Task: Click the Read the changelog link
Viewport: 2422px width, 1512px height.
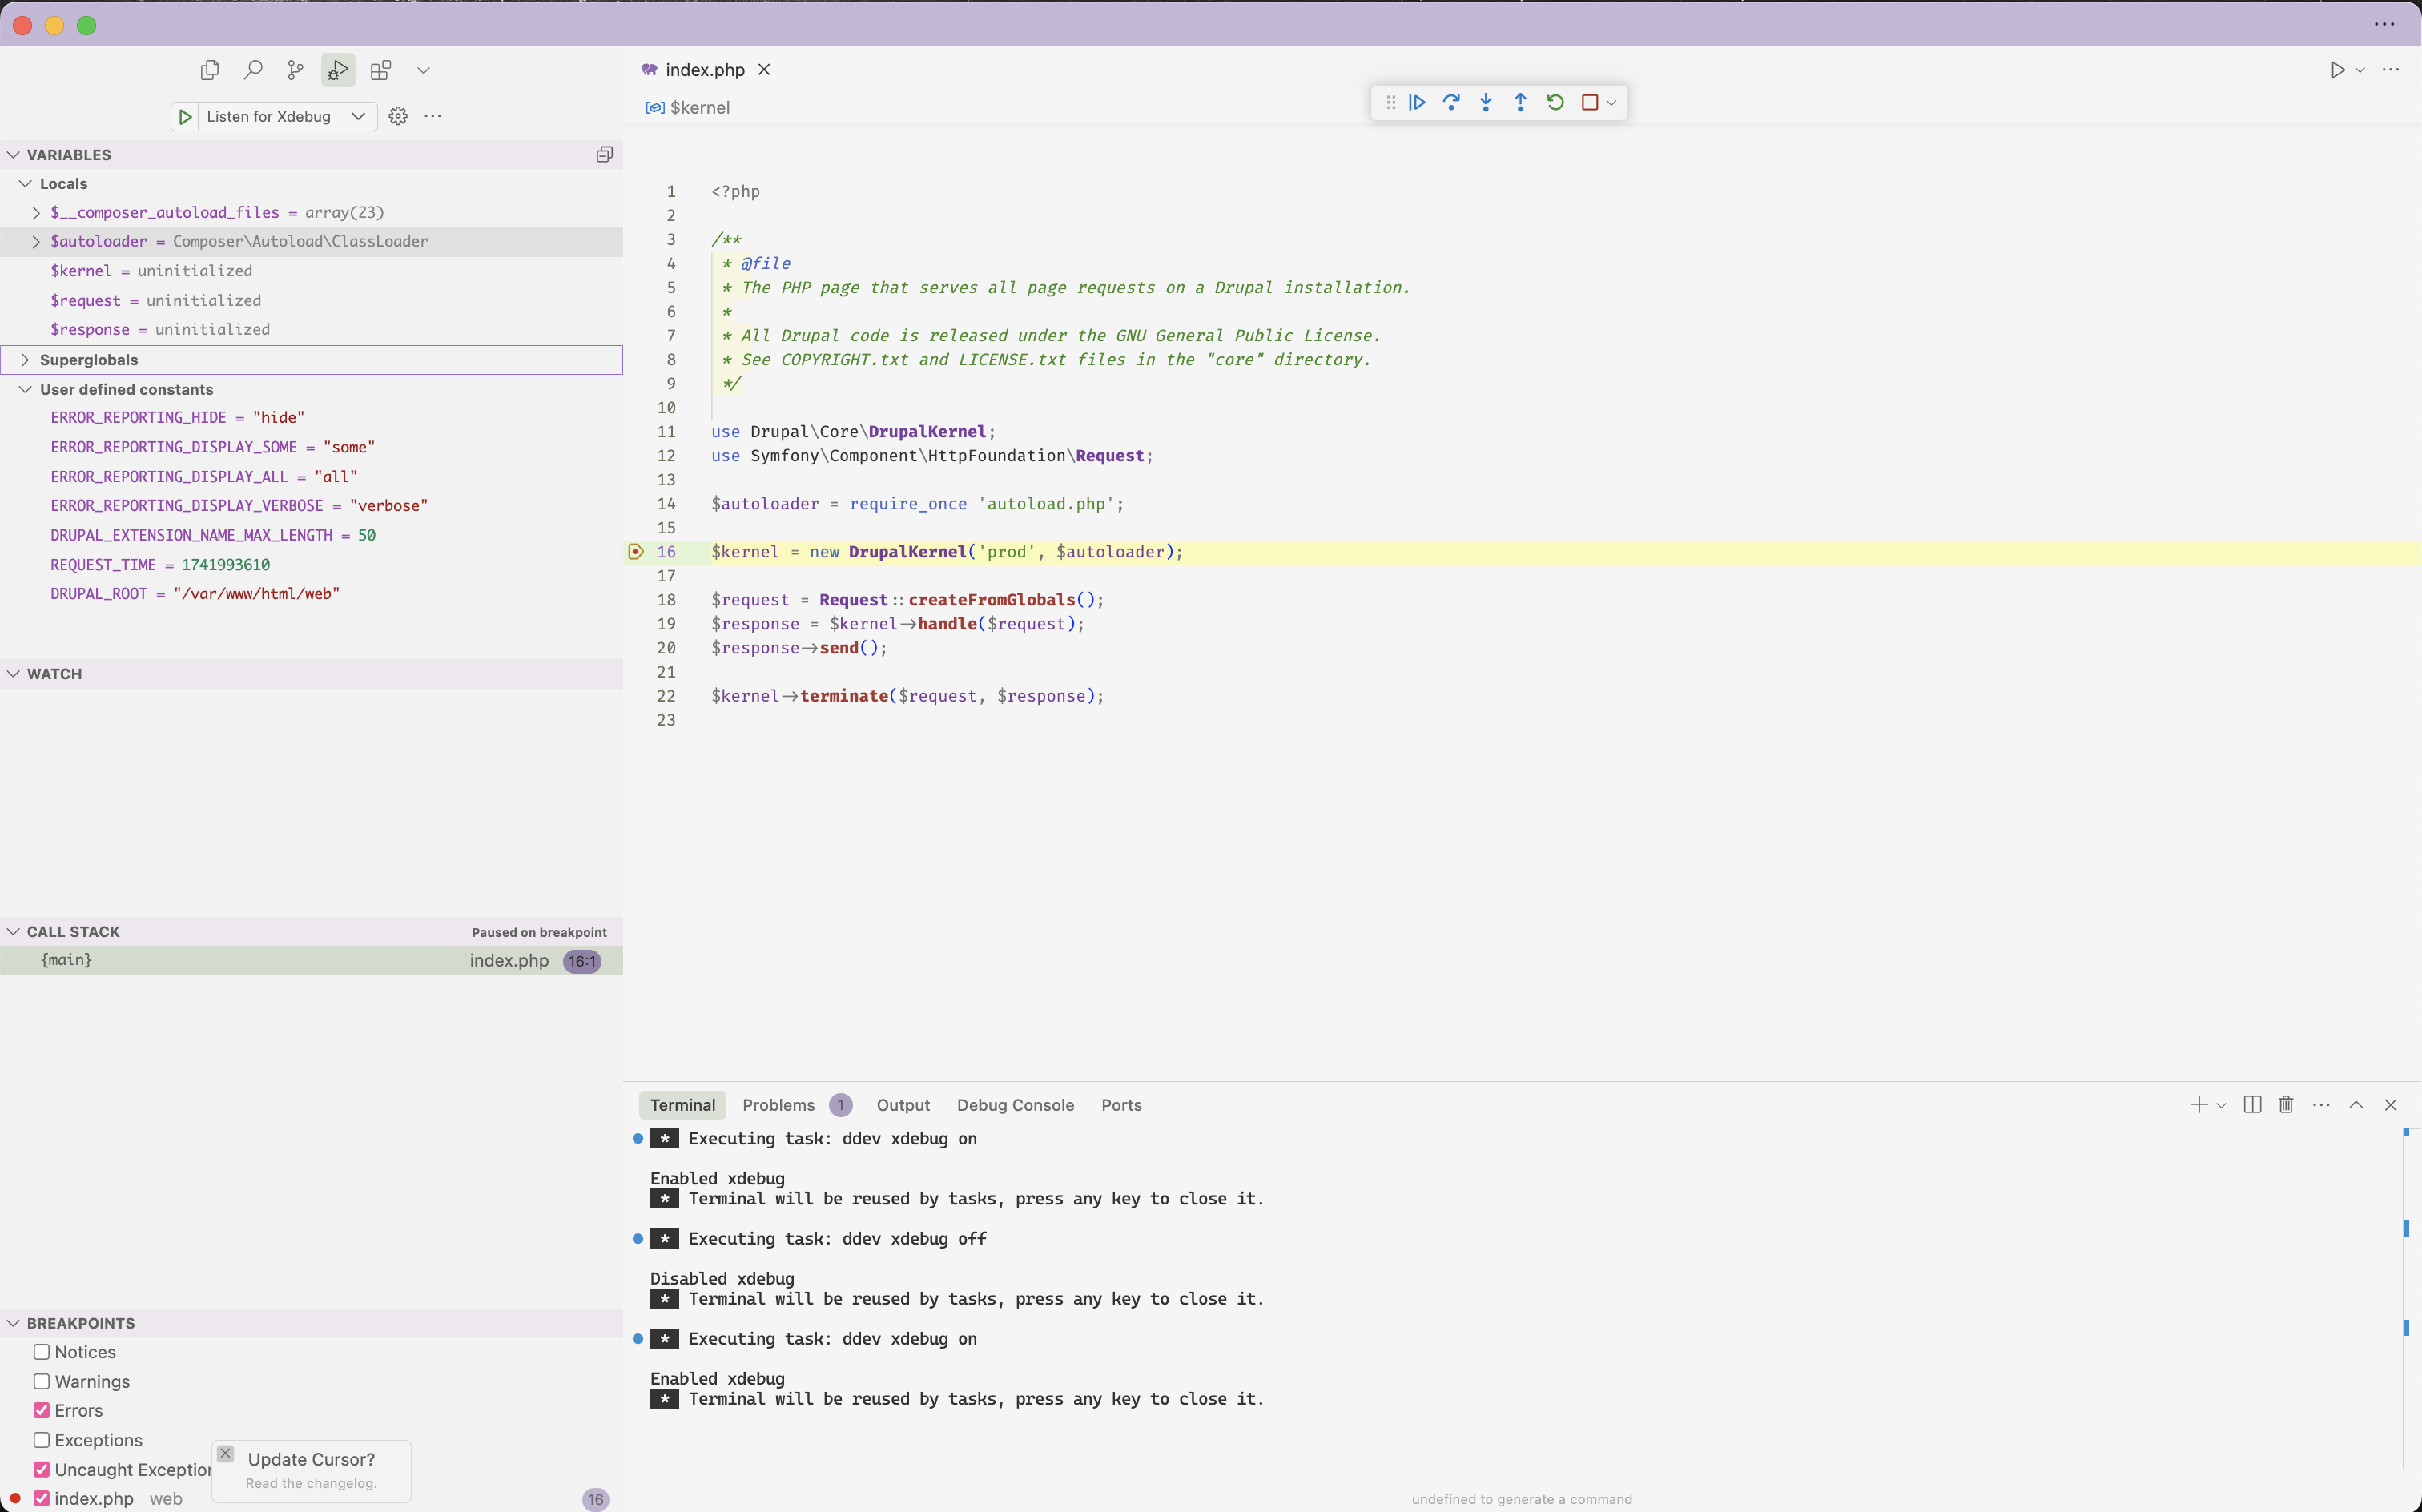Action: 311,1483
